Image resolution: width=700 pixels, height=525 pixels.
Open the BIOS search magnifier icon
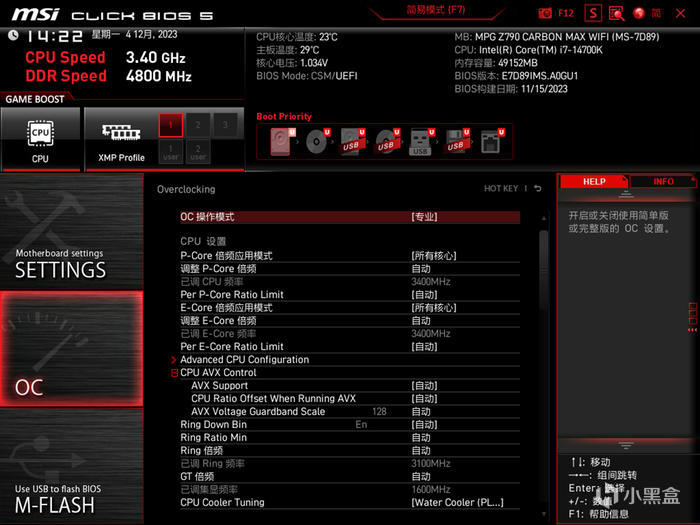[616, 13]
